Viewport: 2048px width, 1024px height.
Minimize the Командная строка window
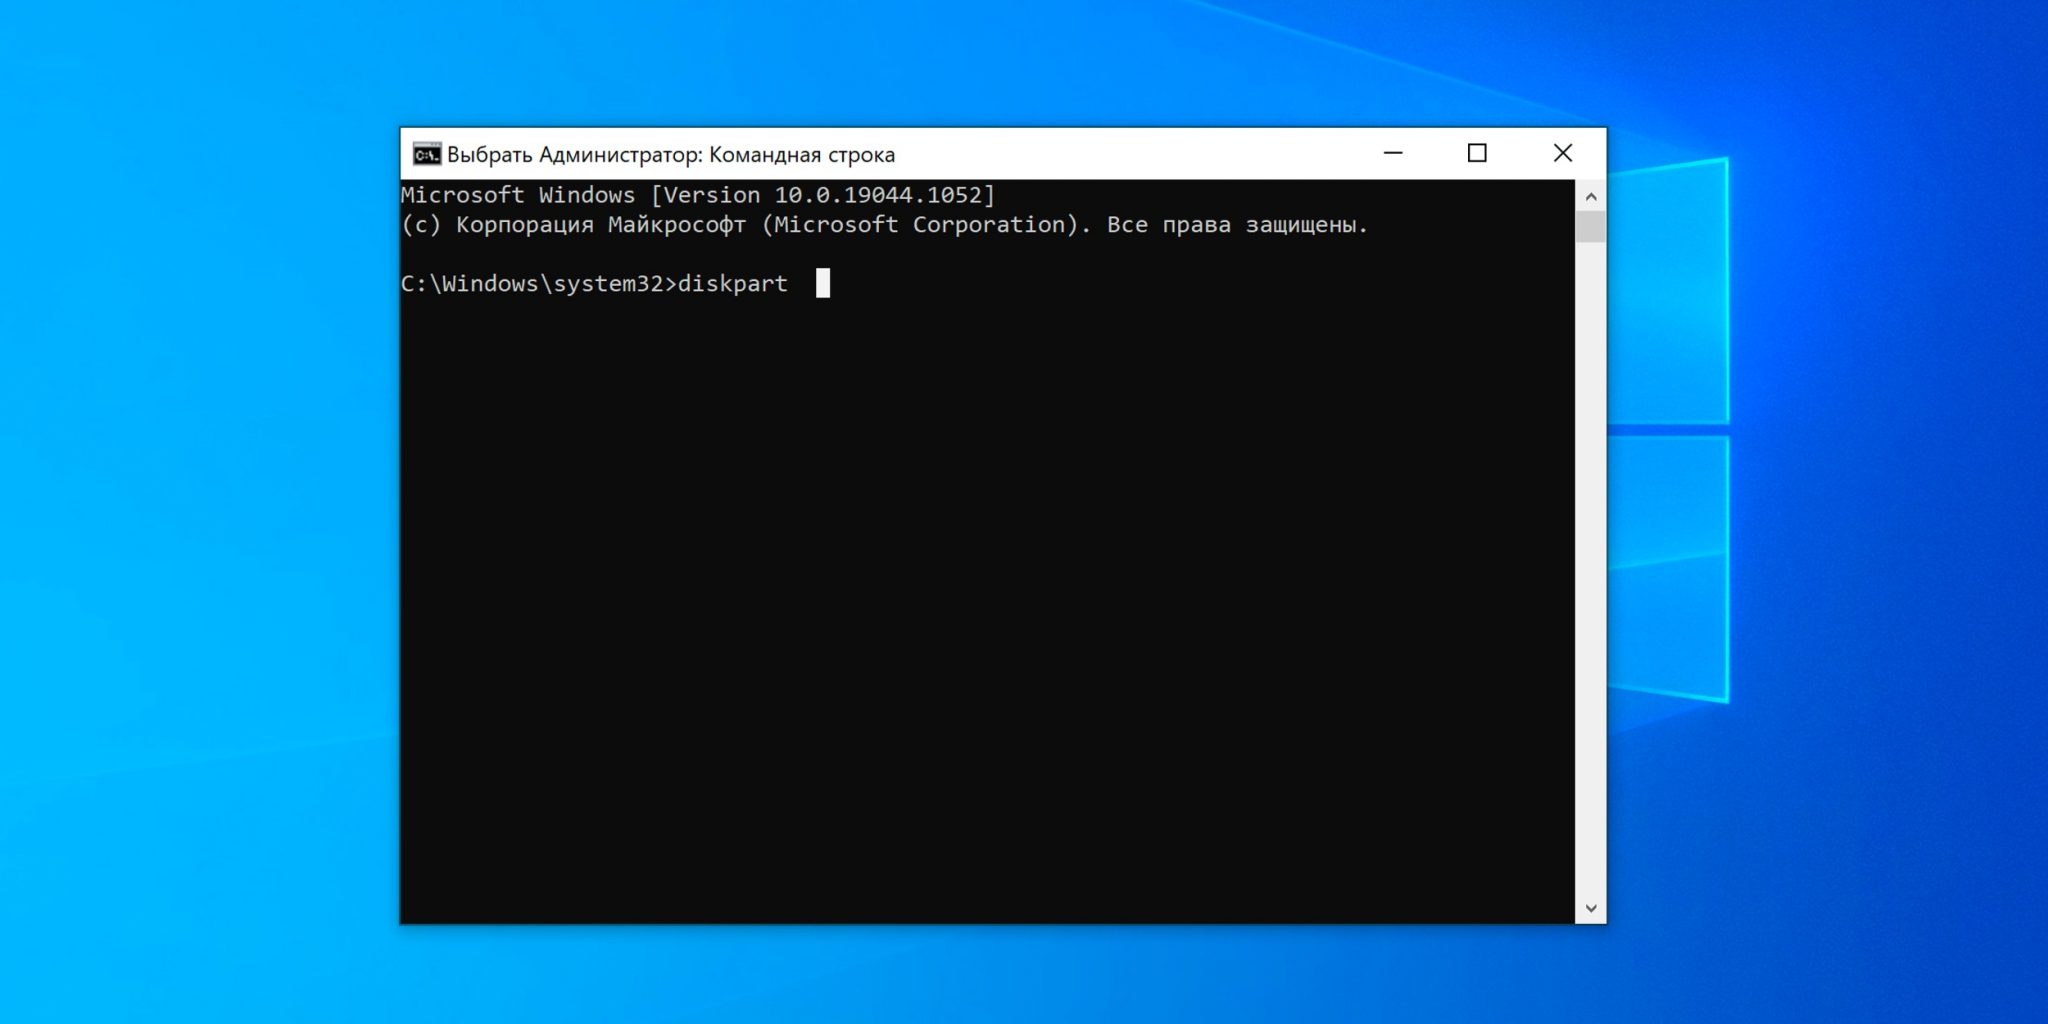pos(1393,153)
